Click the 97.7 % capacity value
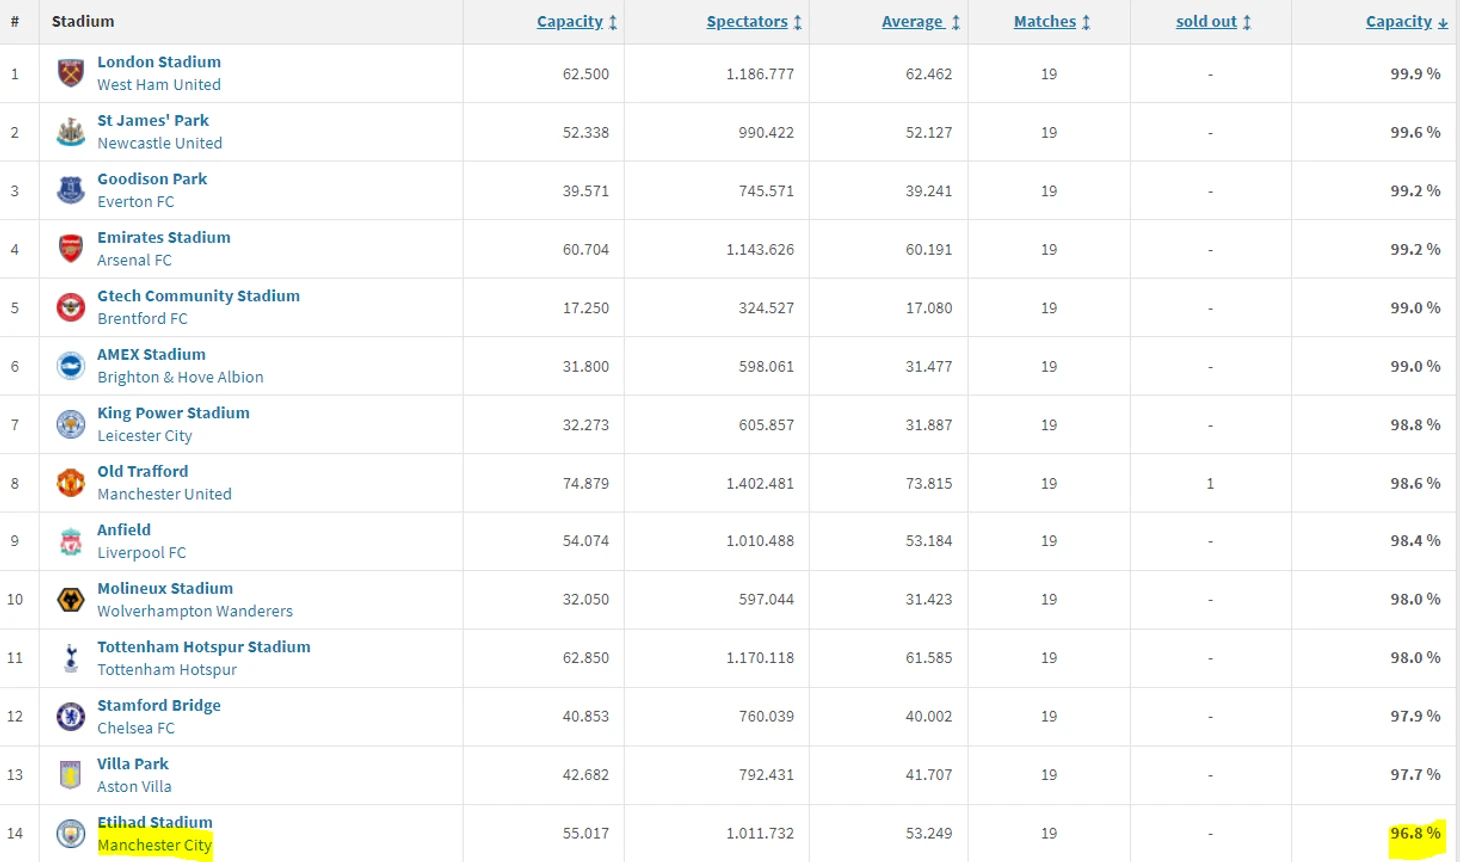The image size is (1460, 862). pos(1415,775)
